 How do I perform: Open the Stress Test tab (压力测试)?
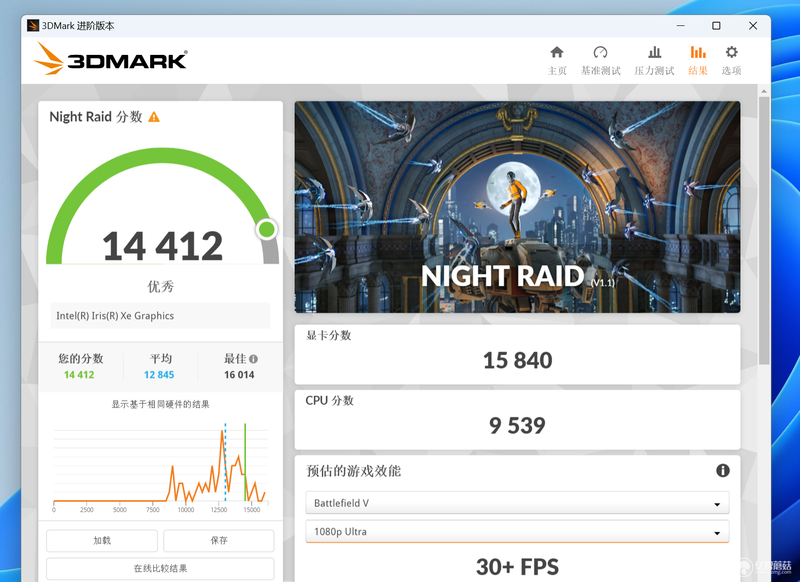tap(654, 60)
